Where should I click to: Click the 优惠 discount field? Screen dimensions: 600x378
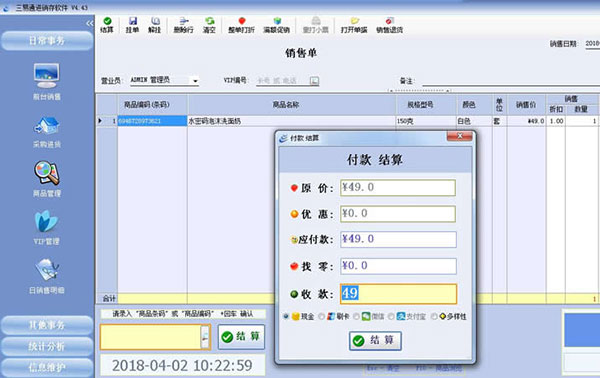[x=398, y=214]
